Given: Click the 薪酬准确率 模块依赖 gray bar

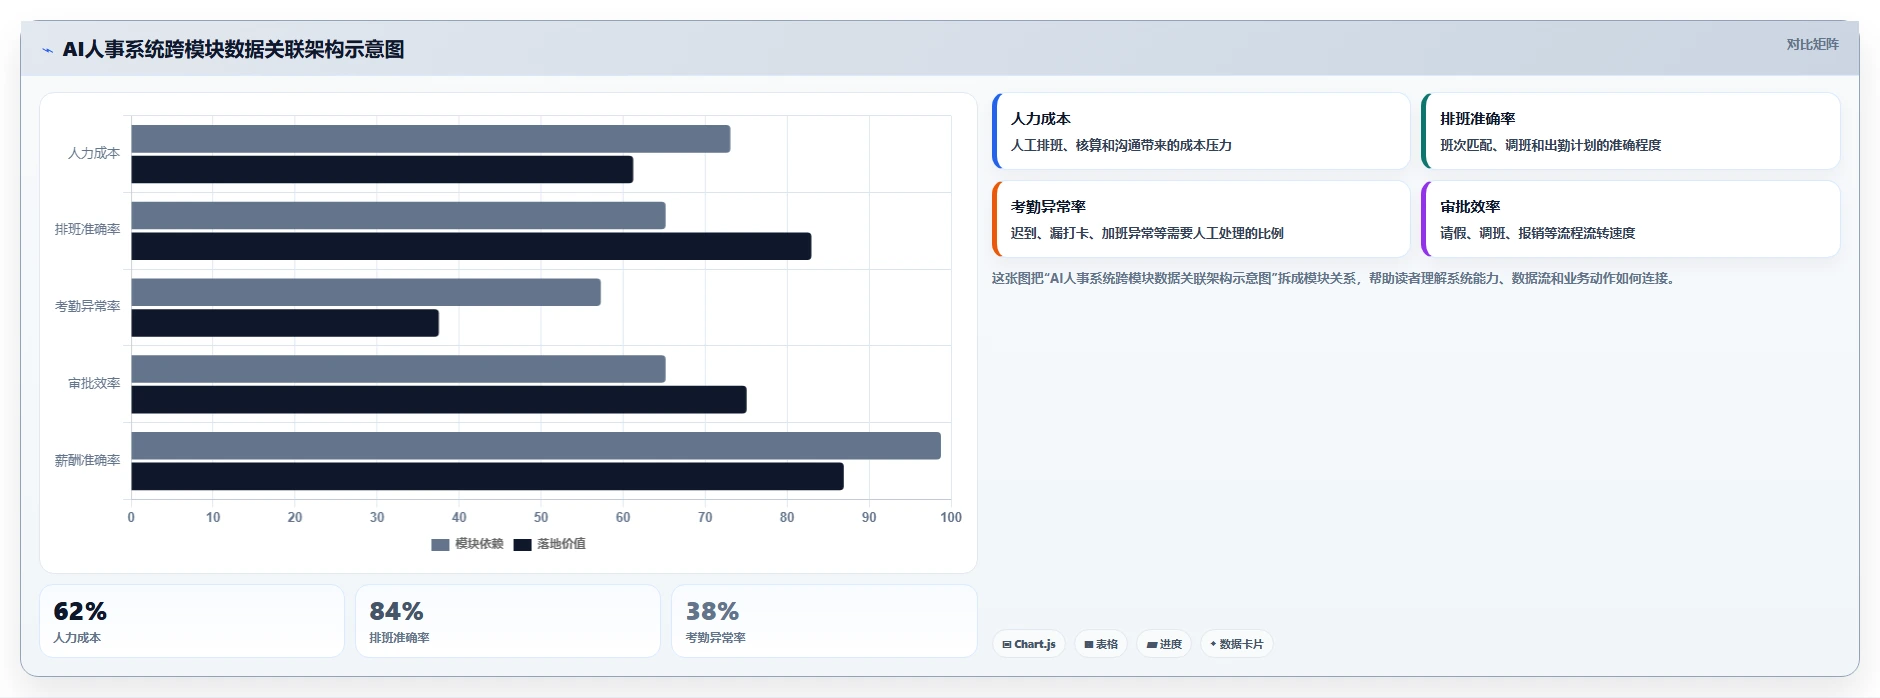Looking at the screenshot, I should (x=536, y=446).
